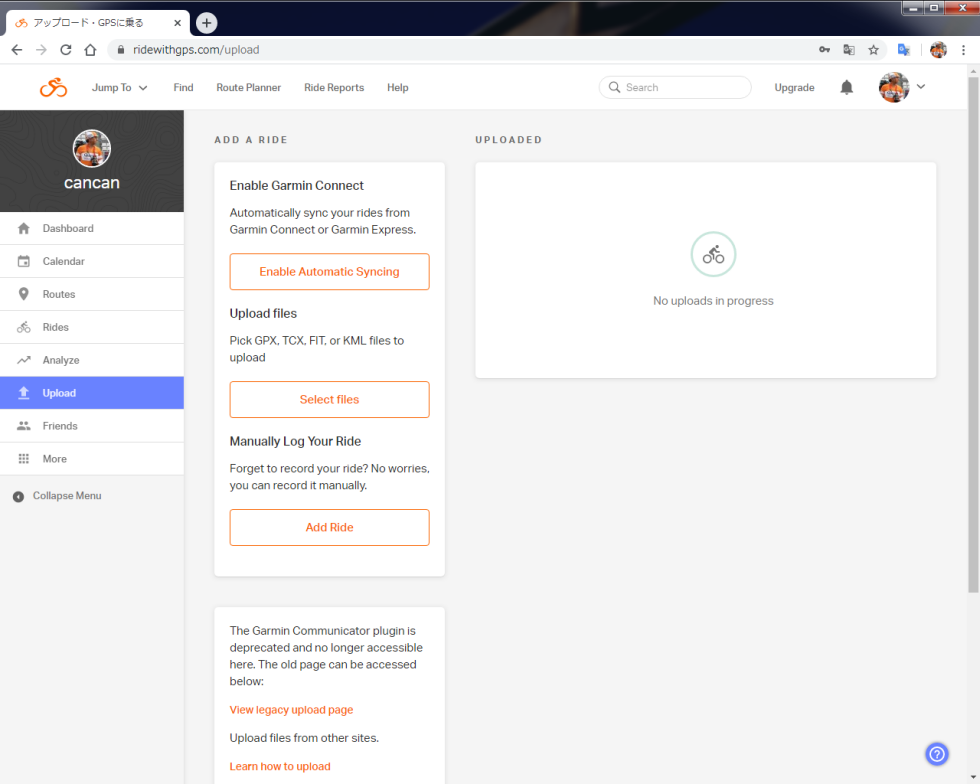This screenshot has height=784, width=980.
Task: Open Help from top navigation
Action: (398, 88)
